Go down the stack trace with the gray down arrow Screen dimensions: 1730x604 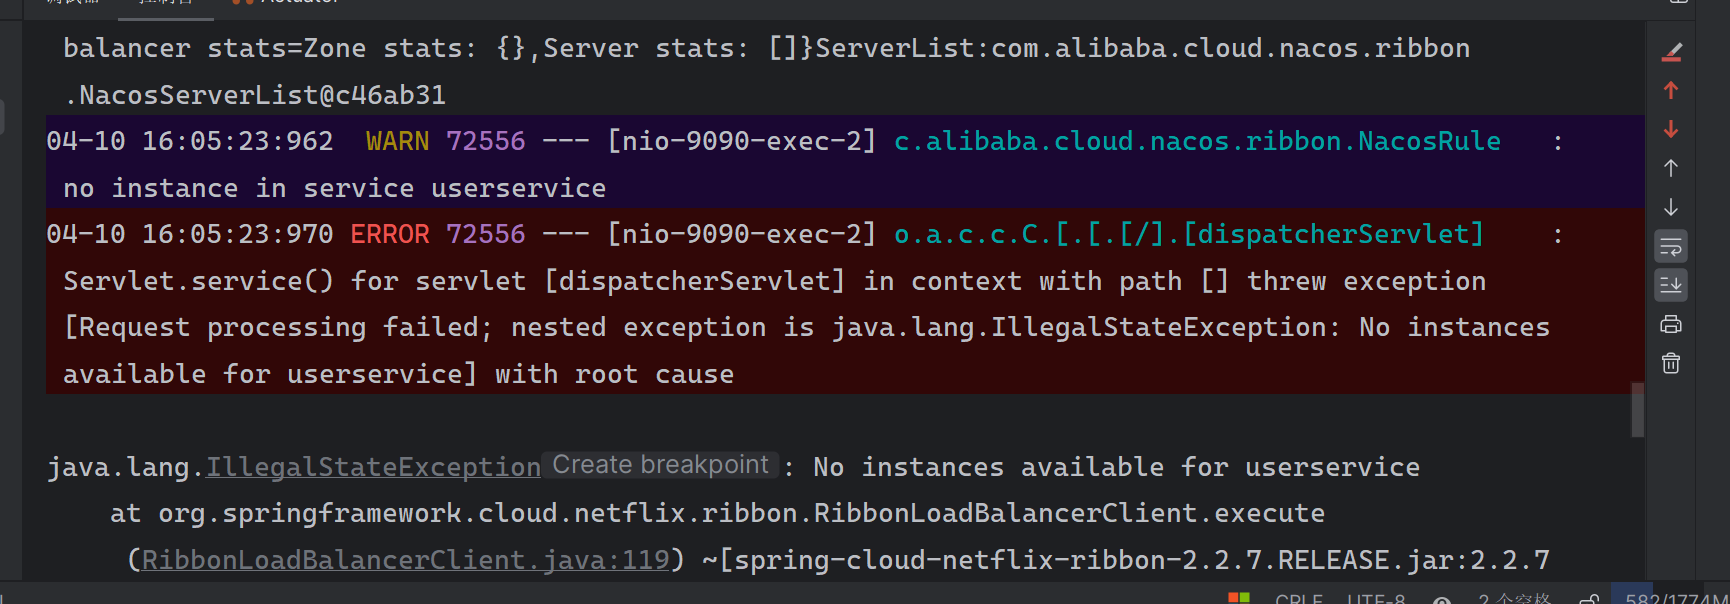[x=1671, y=208]
